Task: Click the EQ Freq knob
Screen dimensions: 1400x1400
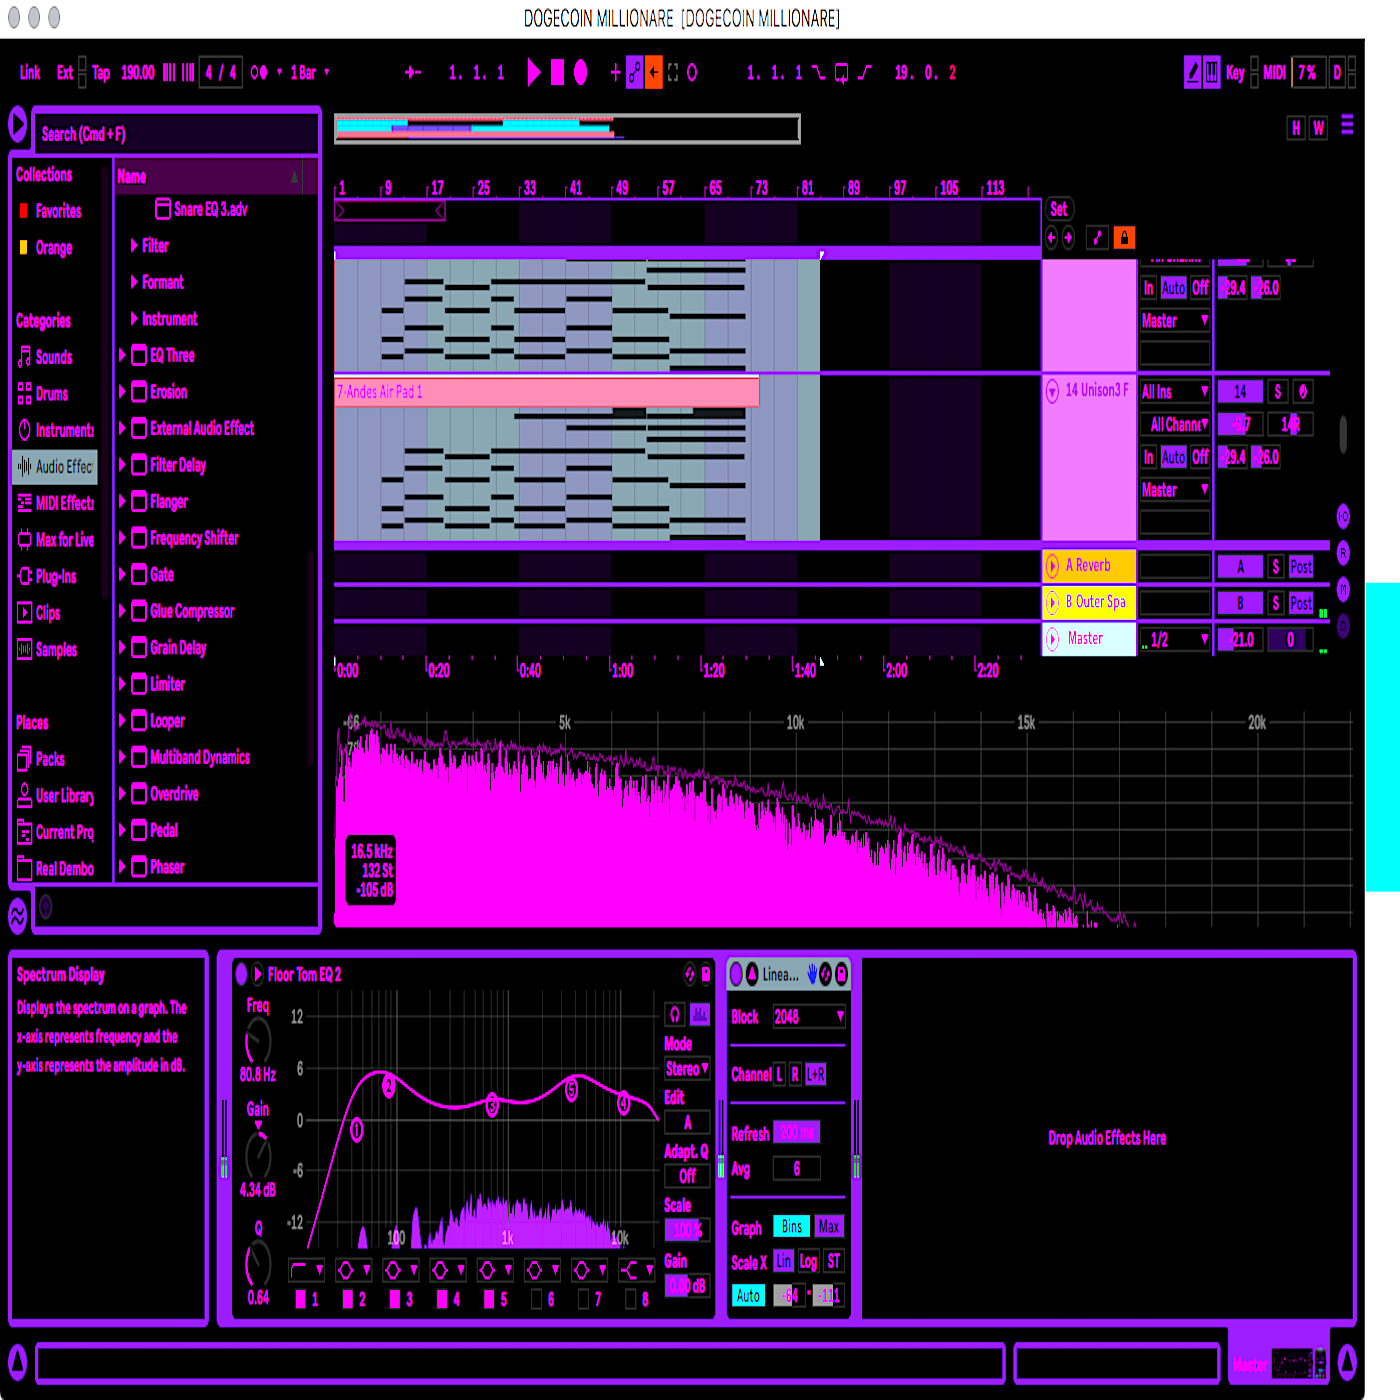Action: click(x=258, y=1041)
